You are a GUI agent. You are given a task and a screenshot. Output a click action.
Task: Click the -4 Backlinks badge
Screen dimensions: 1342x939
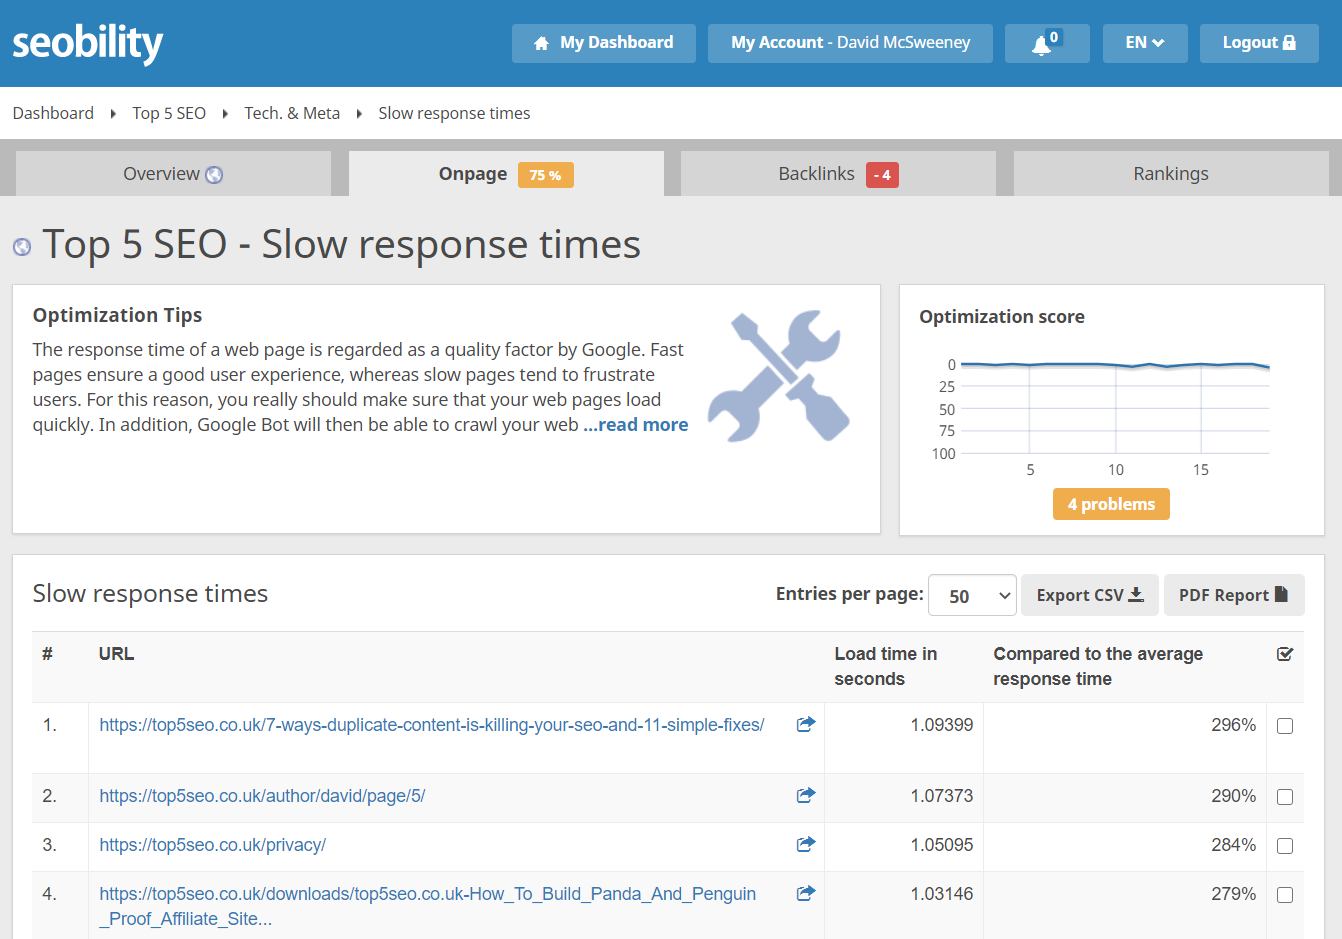(882, 175)
